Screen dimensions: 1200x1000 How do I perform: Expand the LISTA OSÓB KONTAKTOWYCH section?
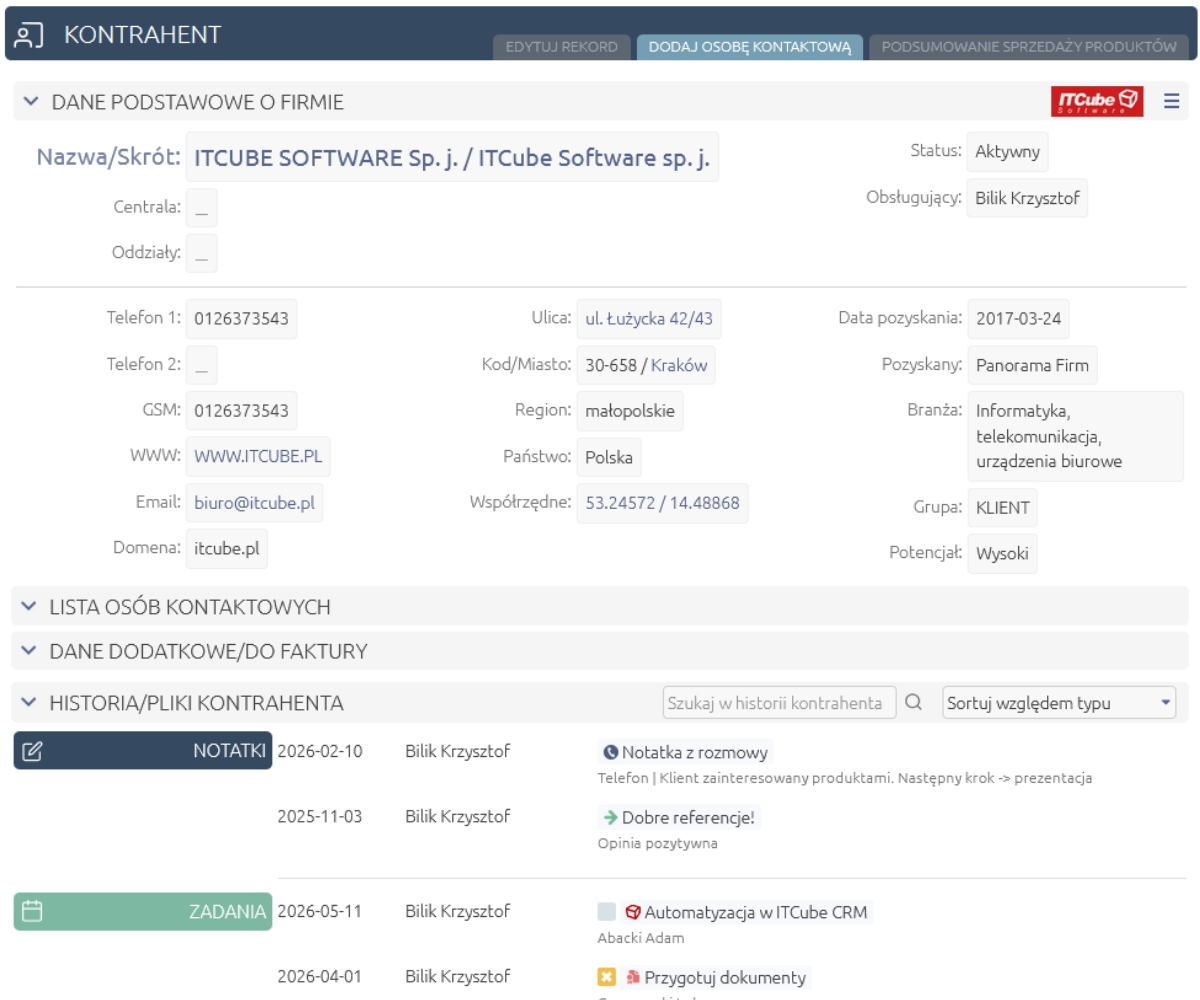tap(28, 606)
